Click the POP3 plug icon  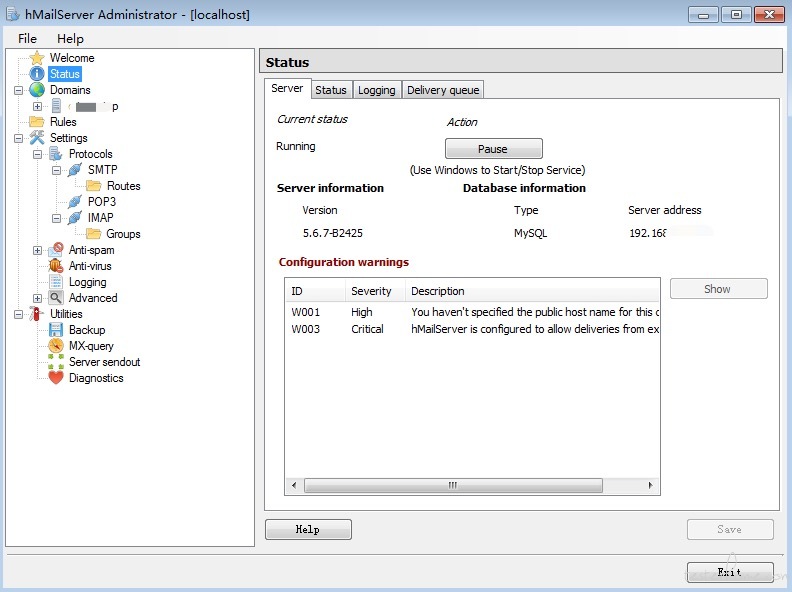tap(75, 202)
